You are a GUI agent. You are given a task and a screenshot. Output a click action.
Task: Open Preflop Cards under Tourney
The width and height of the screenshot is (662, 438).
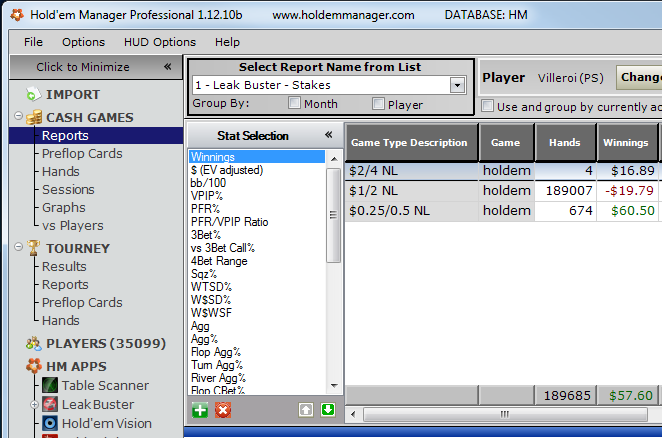[x=82, y=302]
